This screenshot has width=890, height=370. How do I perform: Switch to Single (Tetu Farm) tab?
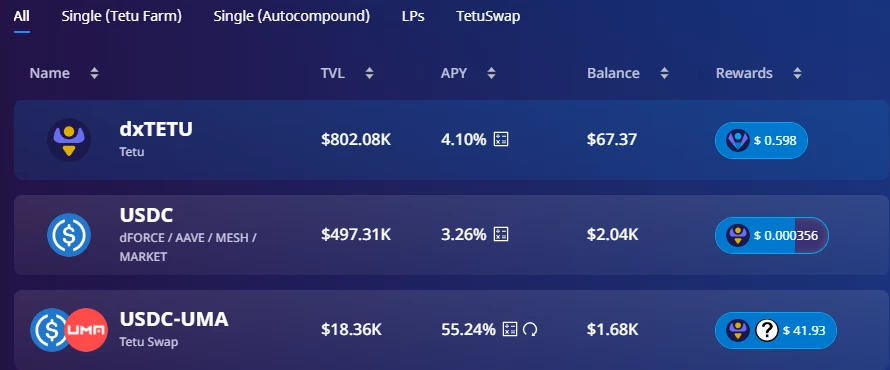pyautogui.click(x=121, y=16)
